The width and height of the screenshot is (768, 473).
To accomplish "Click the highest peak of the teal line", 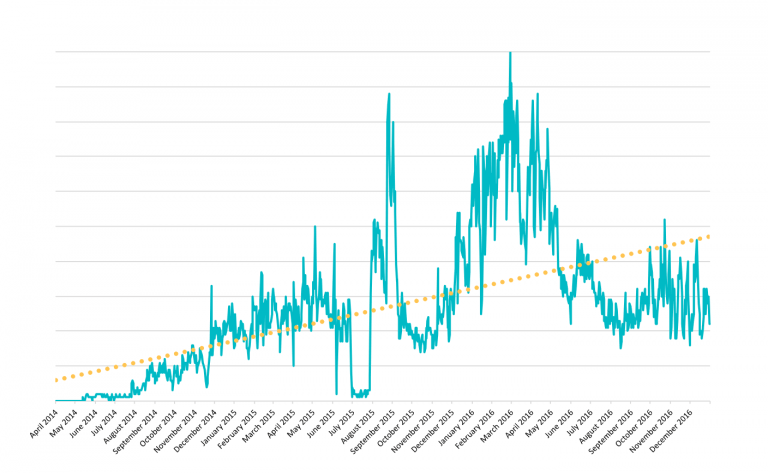I will click(510, 54).
